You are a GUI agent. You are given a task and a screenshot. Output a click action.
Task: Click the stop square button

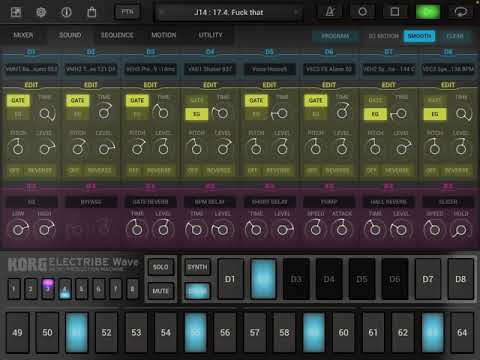point(395,12)
